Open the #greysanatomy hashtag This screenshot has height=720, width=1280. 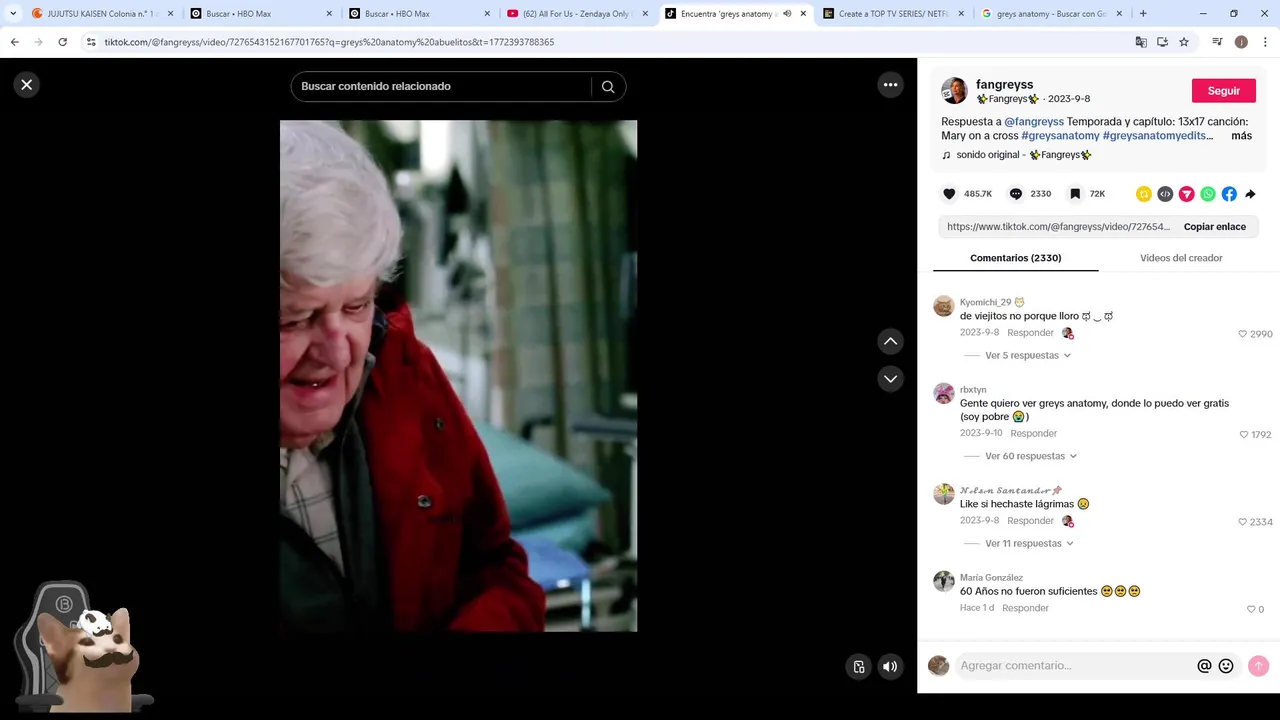1060,136
